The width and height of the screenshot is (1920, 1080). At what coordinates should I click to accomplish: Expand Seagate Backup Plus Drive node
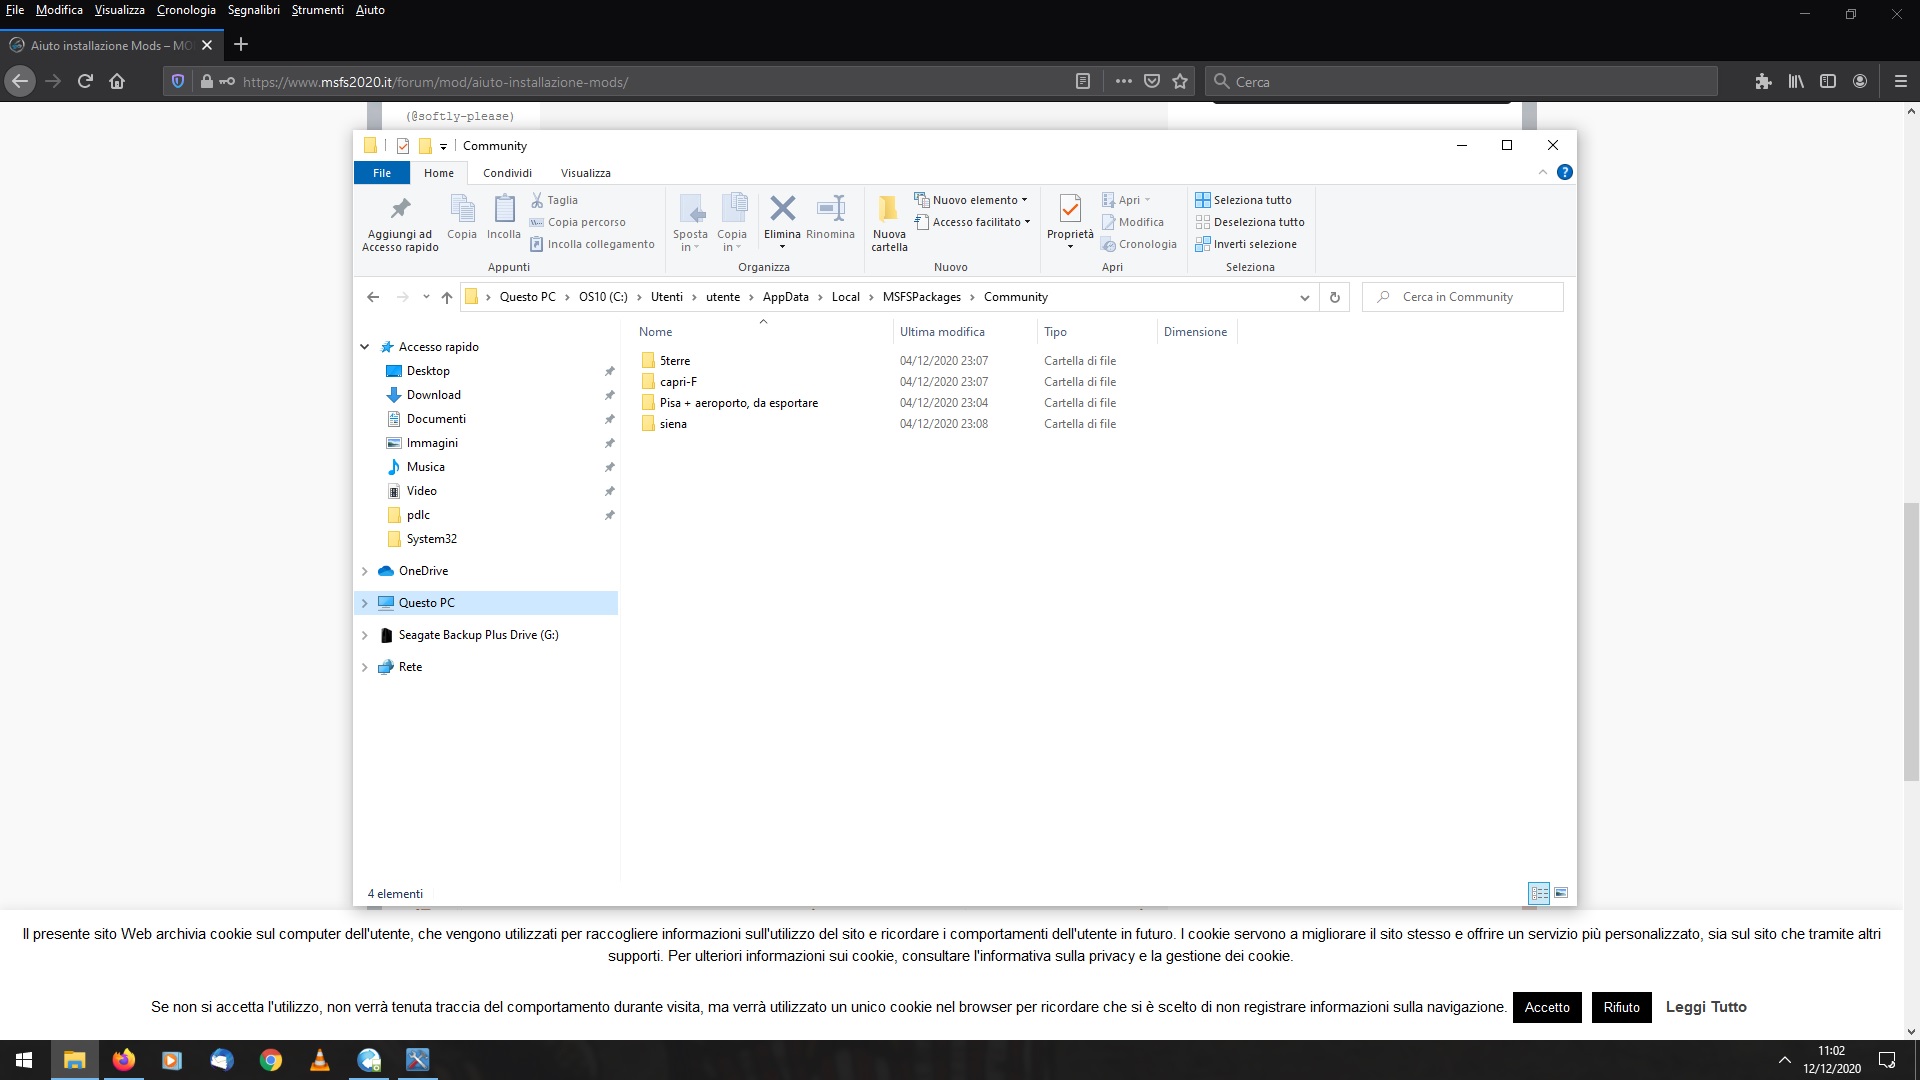click(x=365, y=635)
